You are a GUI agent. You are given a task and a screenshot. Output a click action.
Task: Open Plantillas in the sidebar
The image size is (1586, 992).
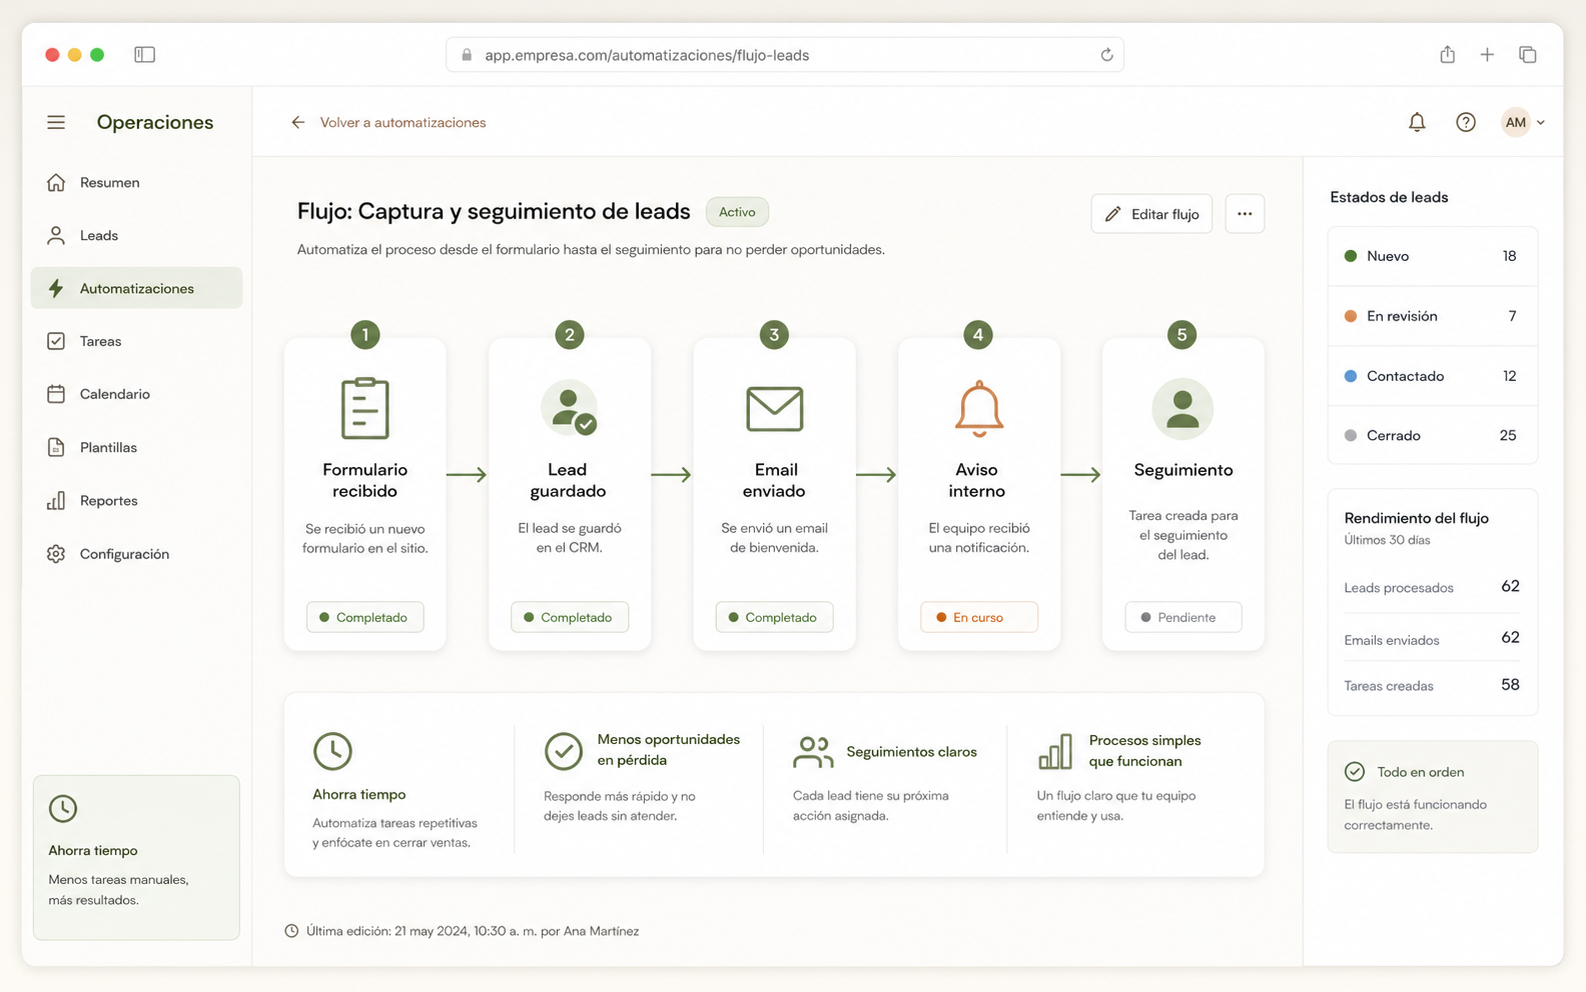[x=137, y=447]
